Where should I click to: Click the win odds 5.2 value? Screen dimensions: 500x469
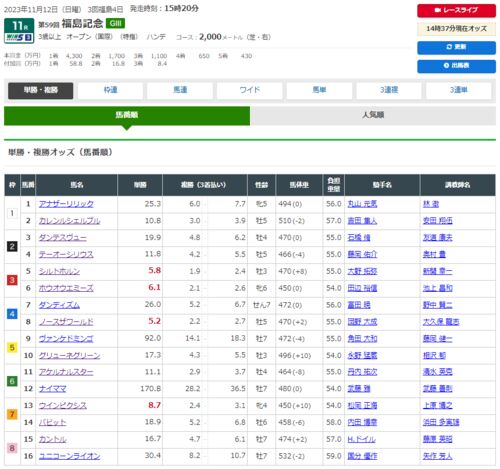tap(155, 321)
